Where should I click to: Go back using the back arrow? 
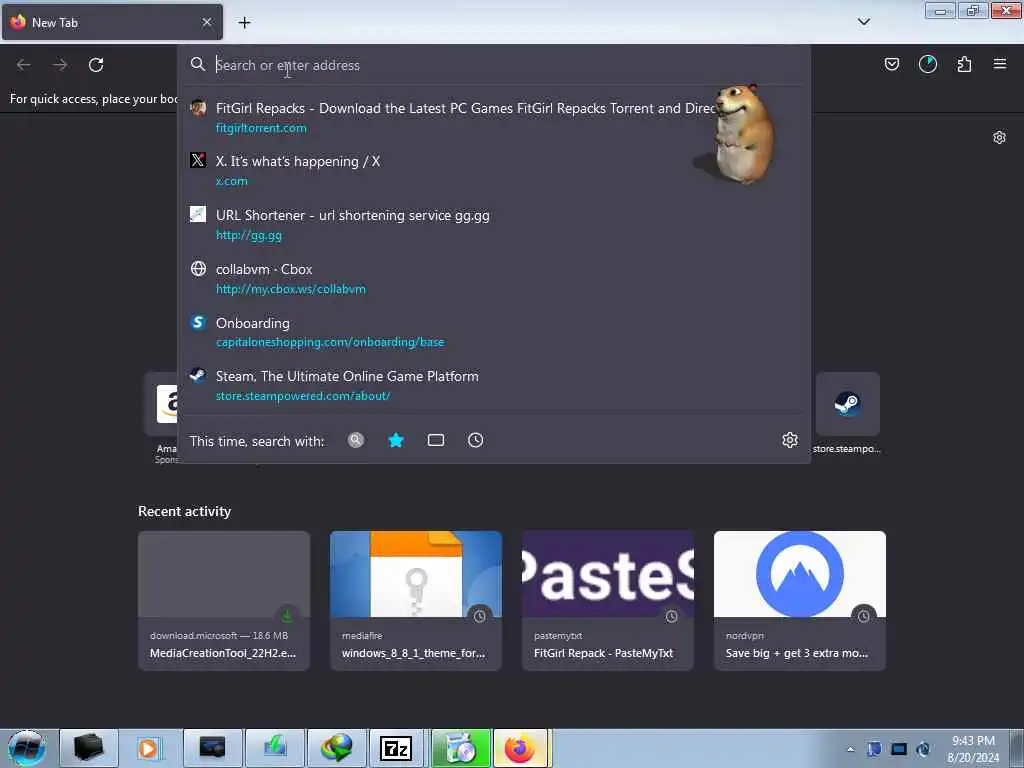[24, 65]
